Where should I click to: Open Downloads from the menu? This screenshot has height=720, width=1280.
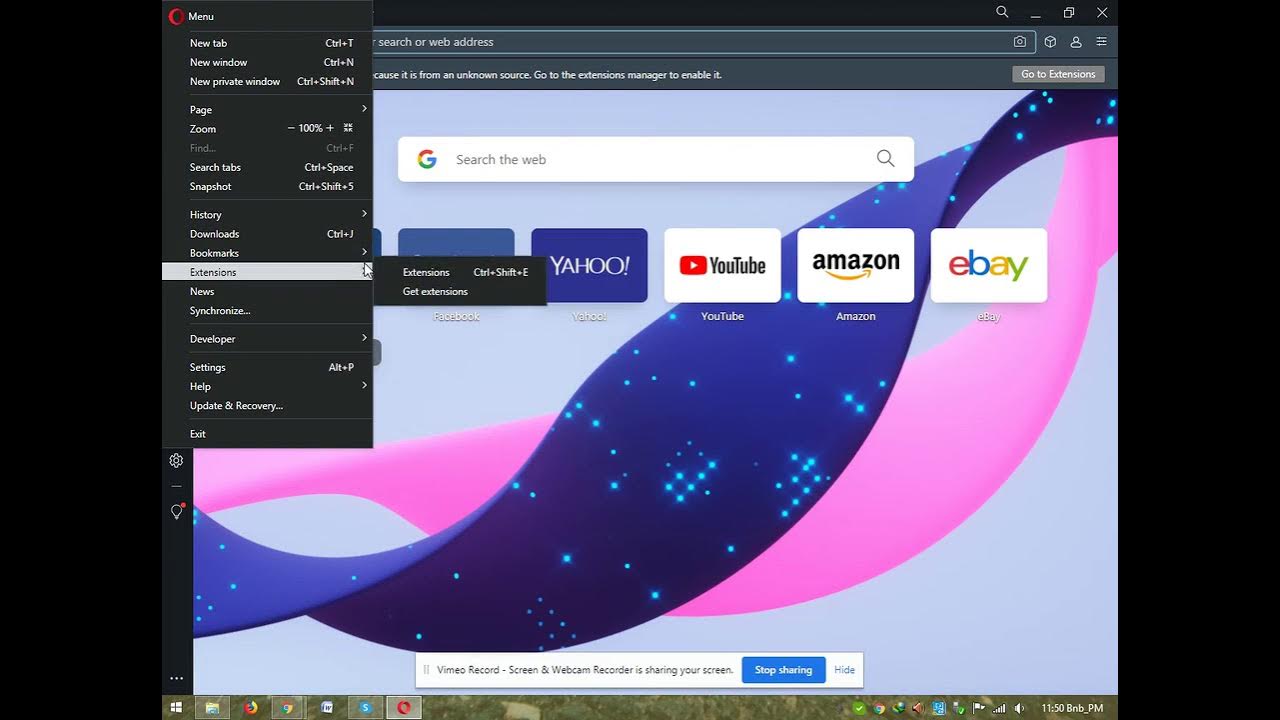tap(267, 234)
